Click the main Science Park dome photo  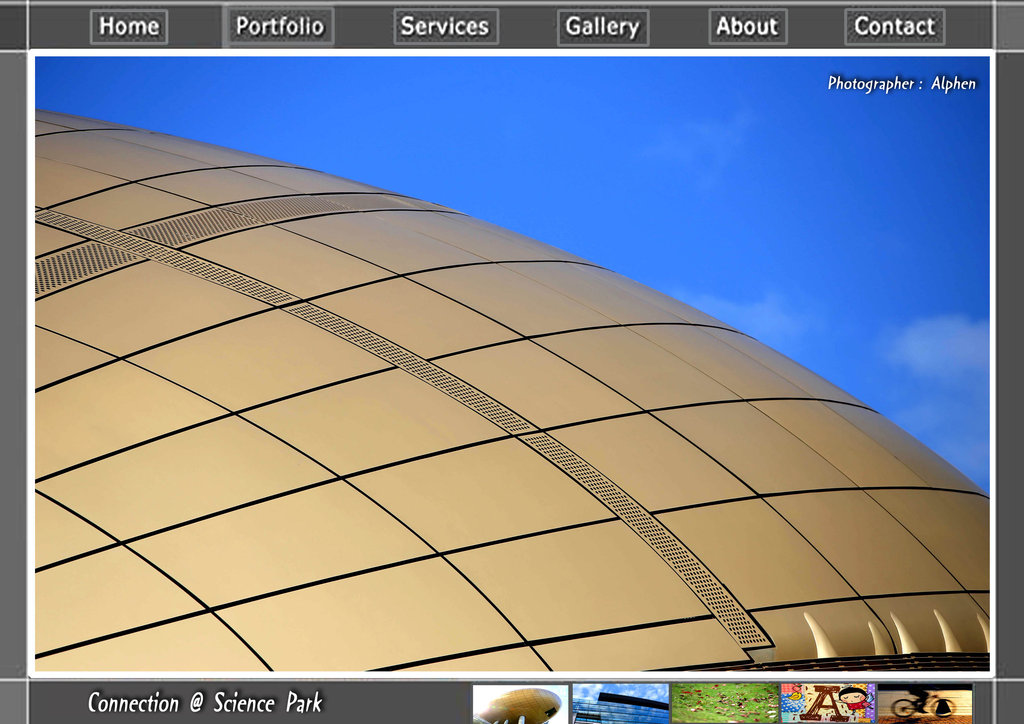click(x=512, y=364)
